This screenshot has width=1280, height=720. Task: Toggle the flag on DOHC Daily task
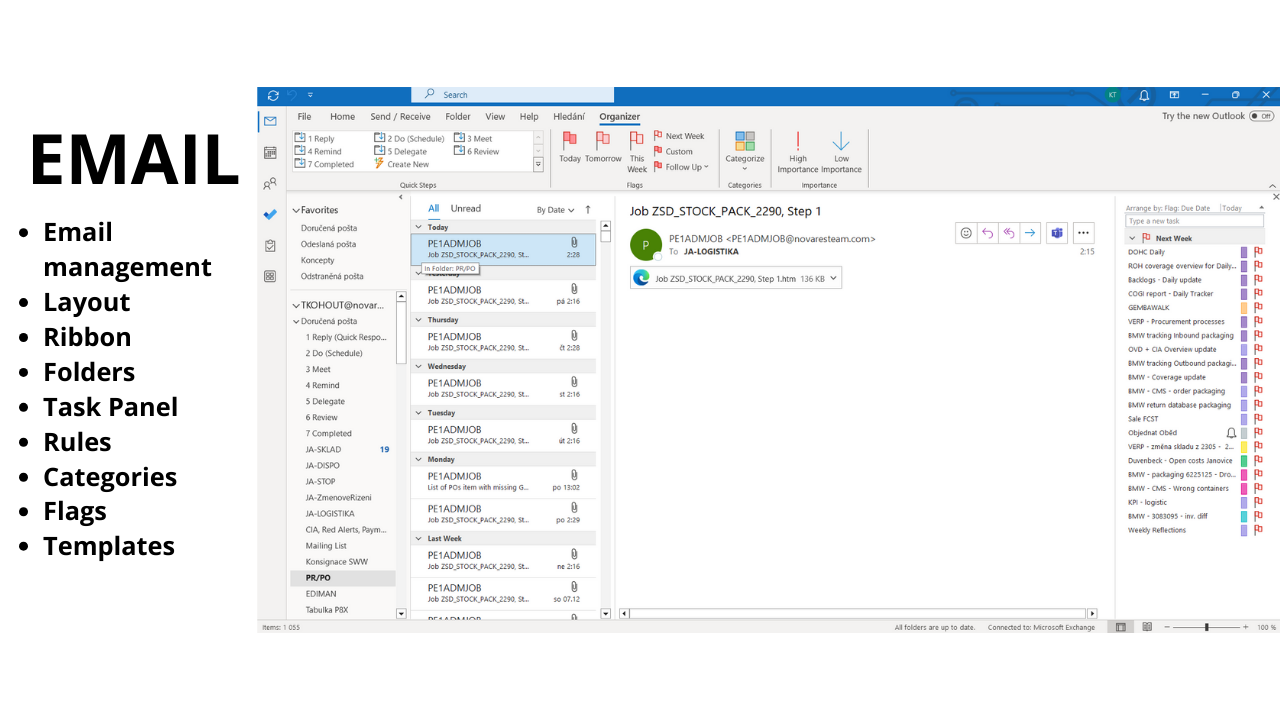click(x=1258, y=252)
